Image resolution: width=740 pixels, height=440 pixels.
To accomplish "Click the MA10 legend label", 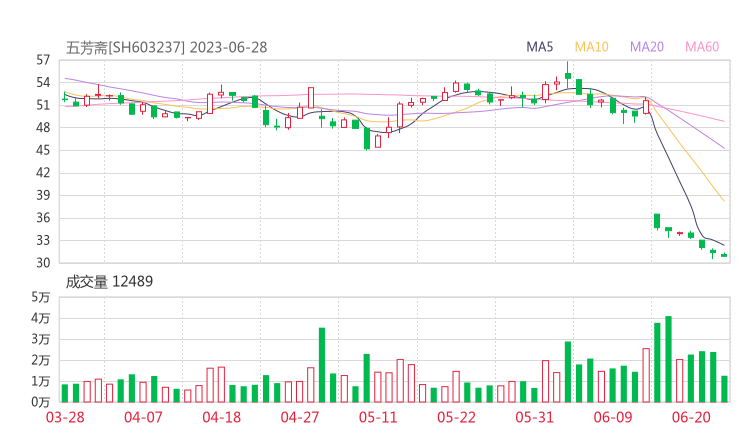I will [x=591, y=47].
